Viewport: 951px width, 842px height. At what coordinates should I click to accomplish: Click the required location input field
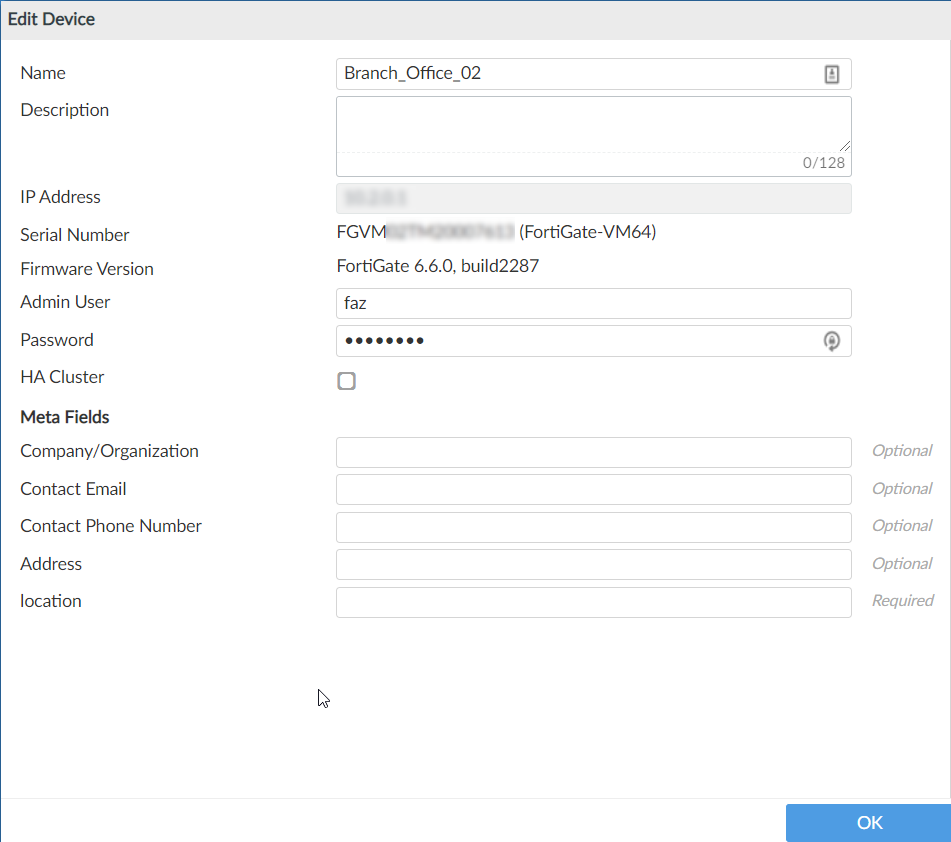(593, 602)
